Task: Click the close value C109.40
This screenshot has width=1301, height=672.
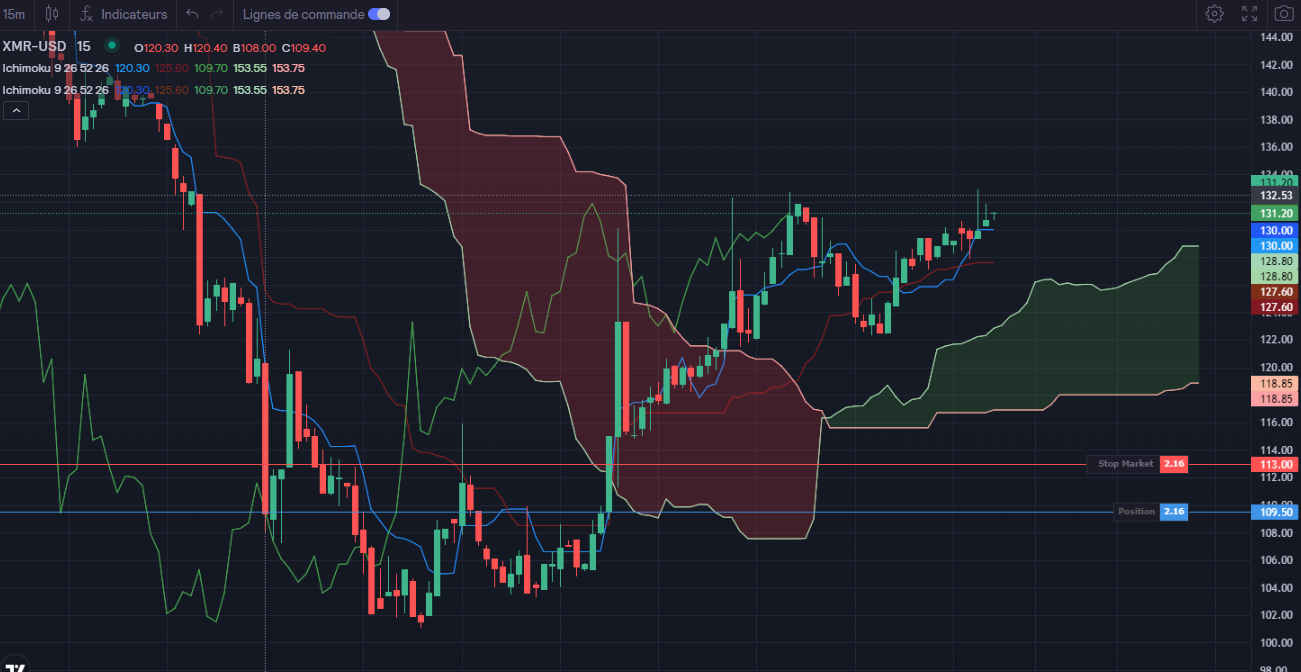Action: pos(303,47)
